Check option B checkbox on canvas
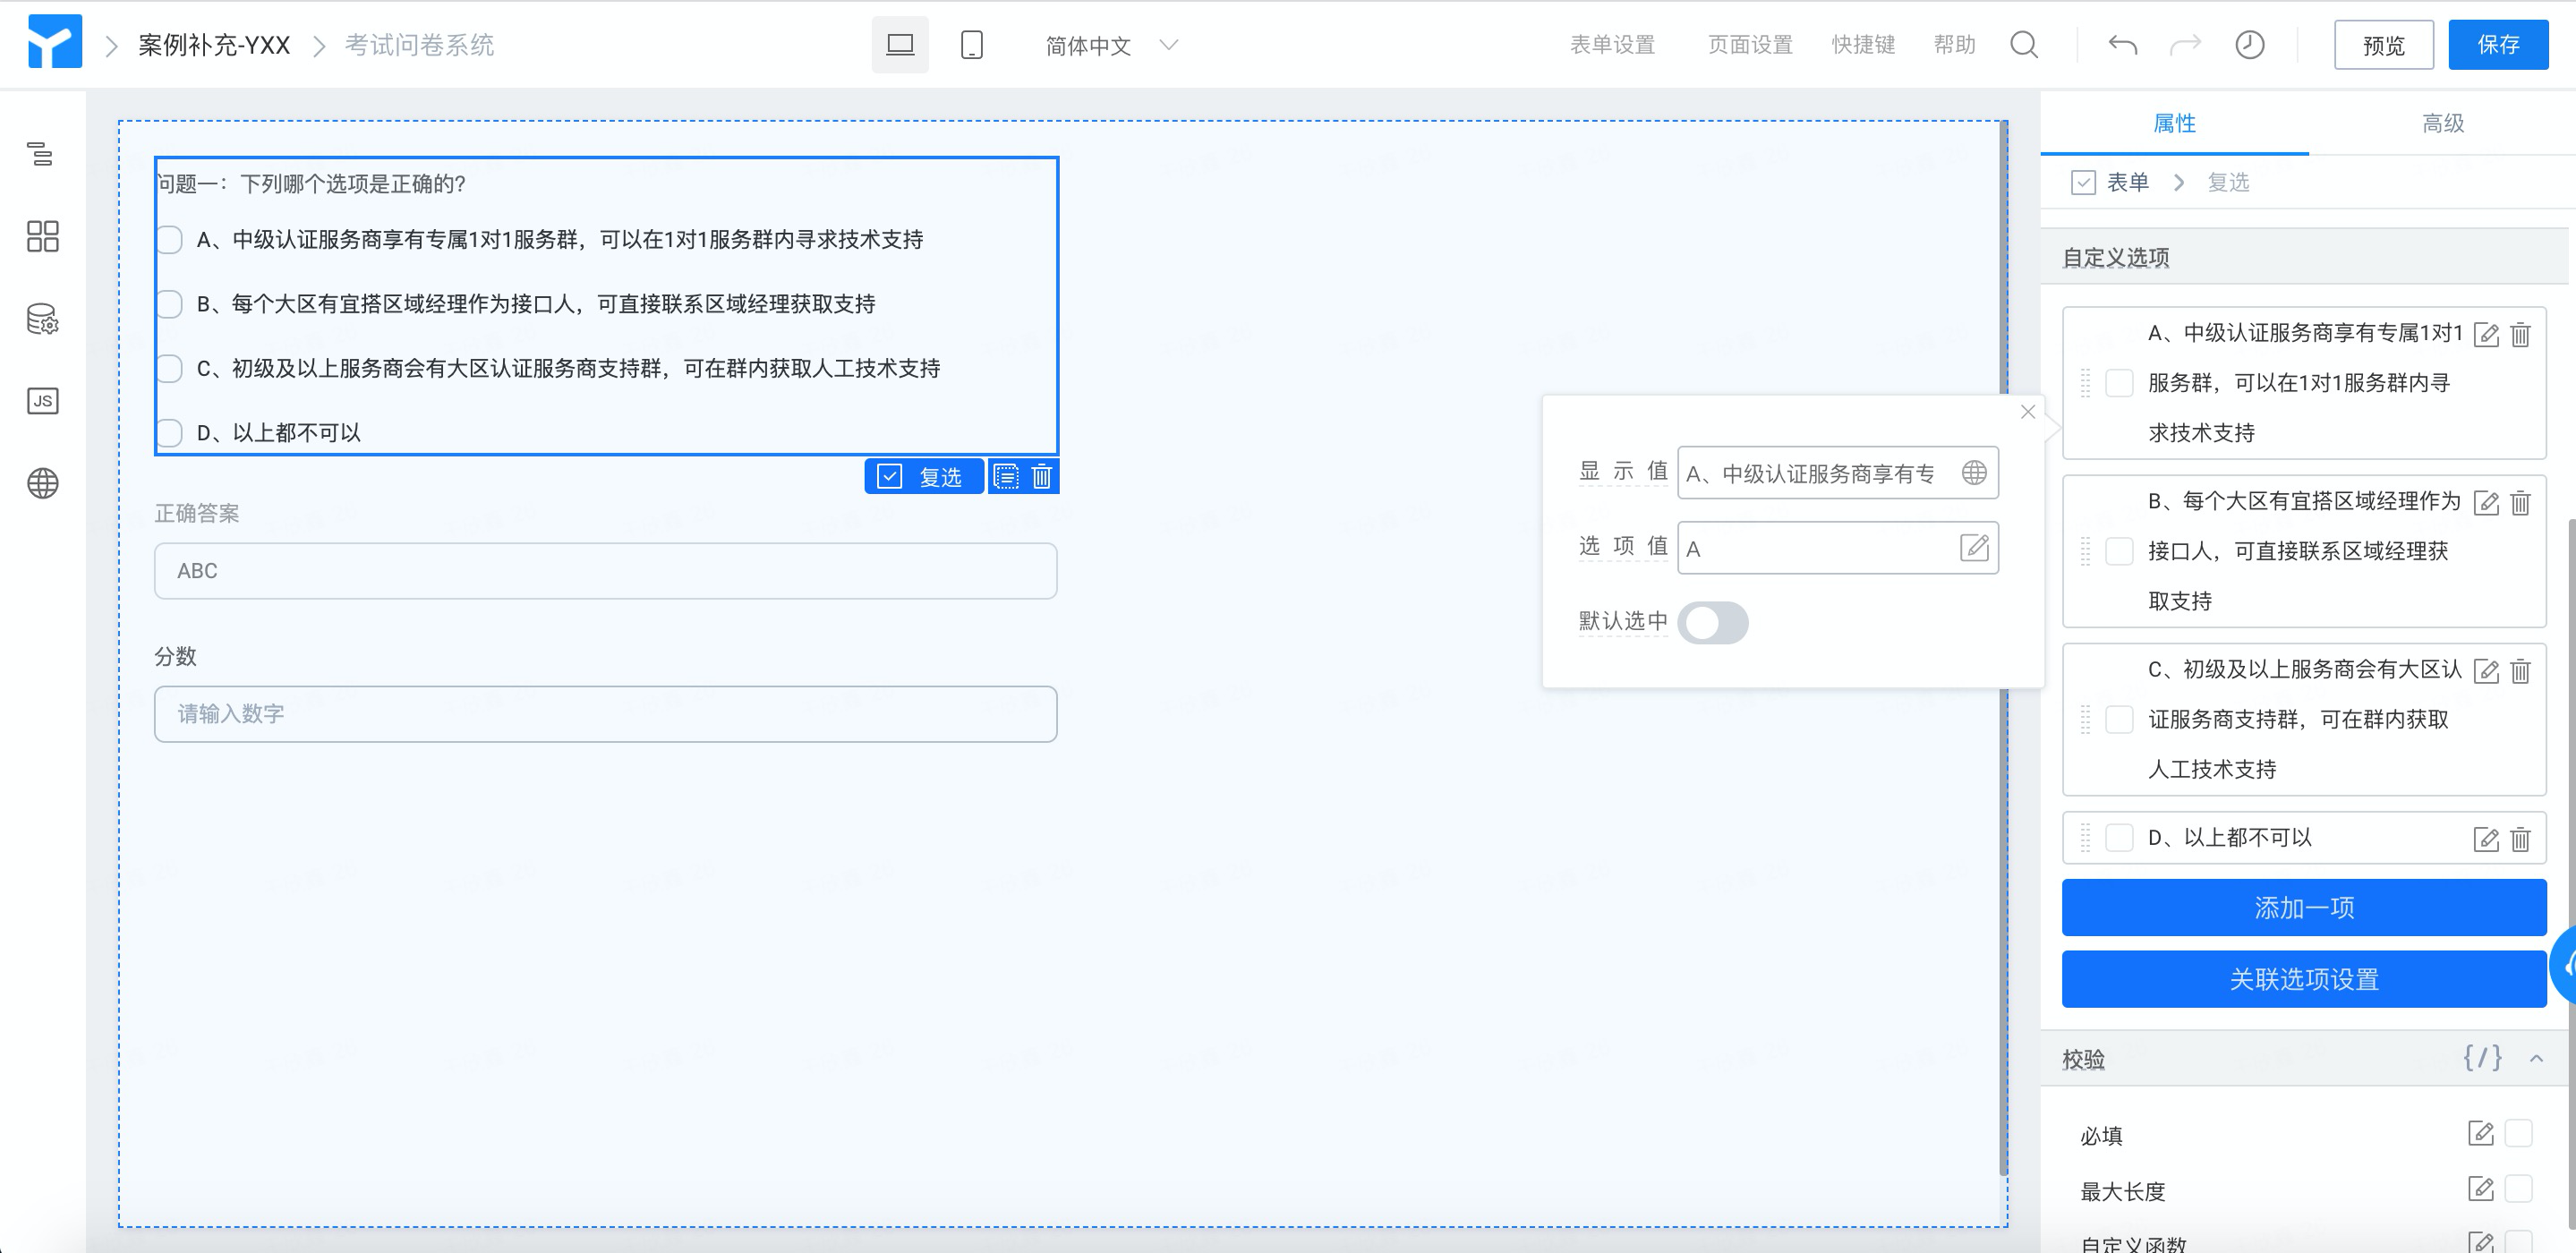Viewport: 2576px width, 1253px height. (170, 304)
